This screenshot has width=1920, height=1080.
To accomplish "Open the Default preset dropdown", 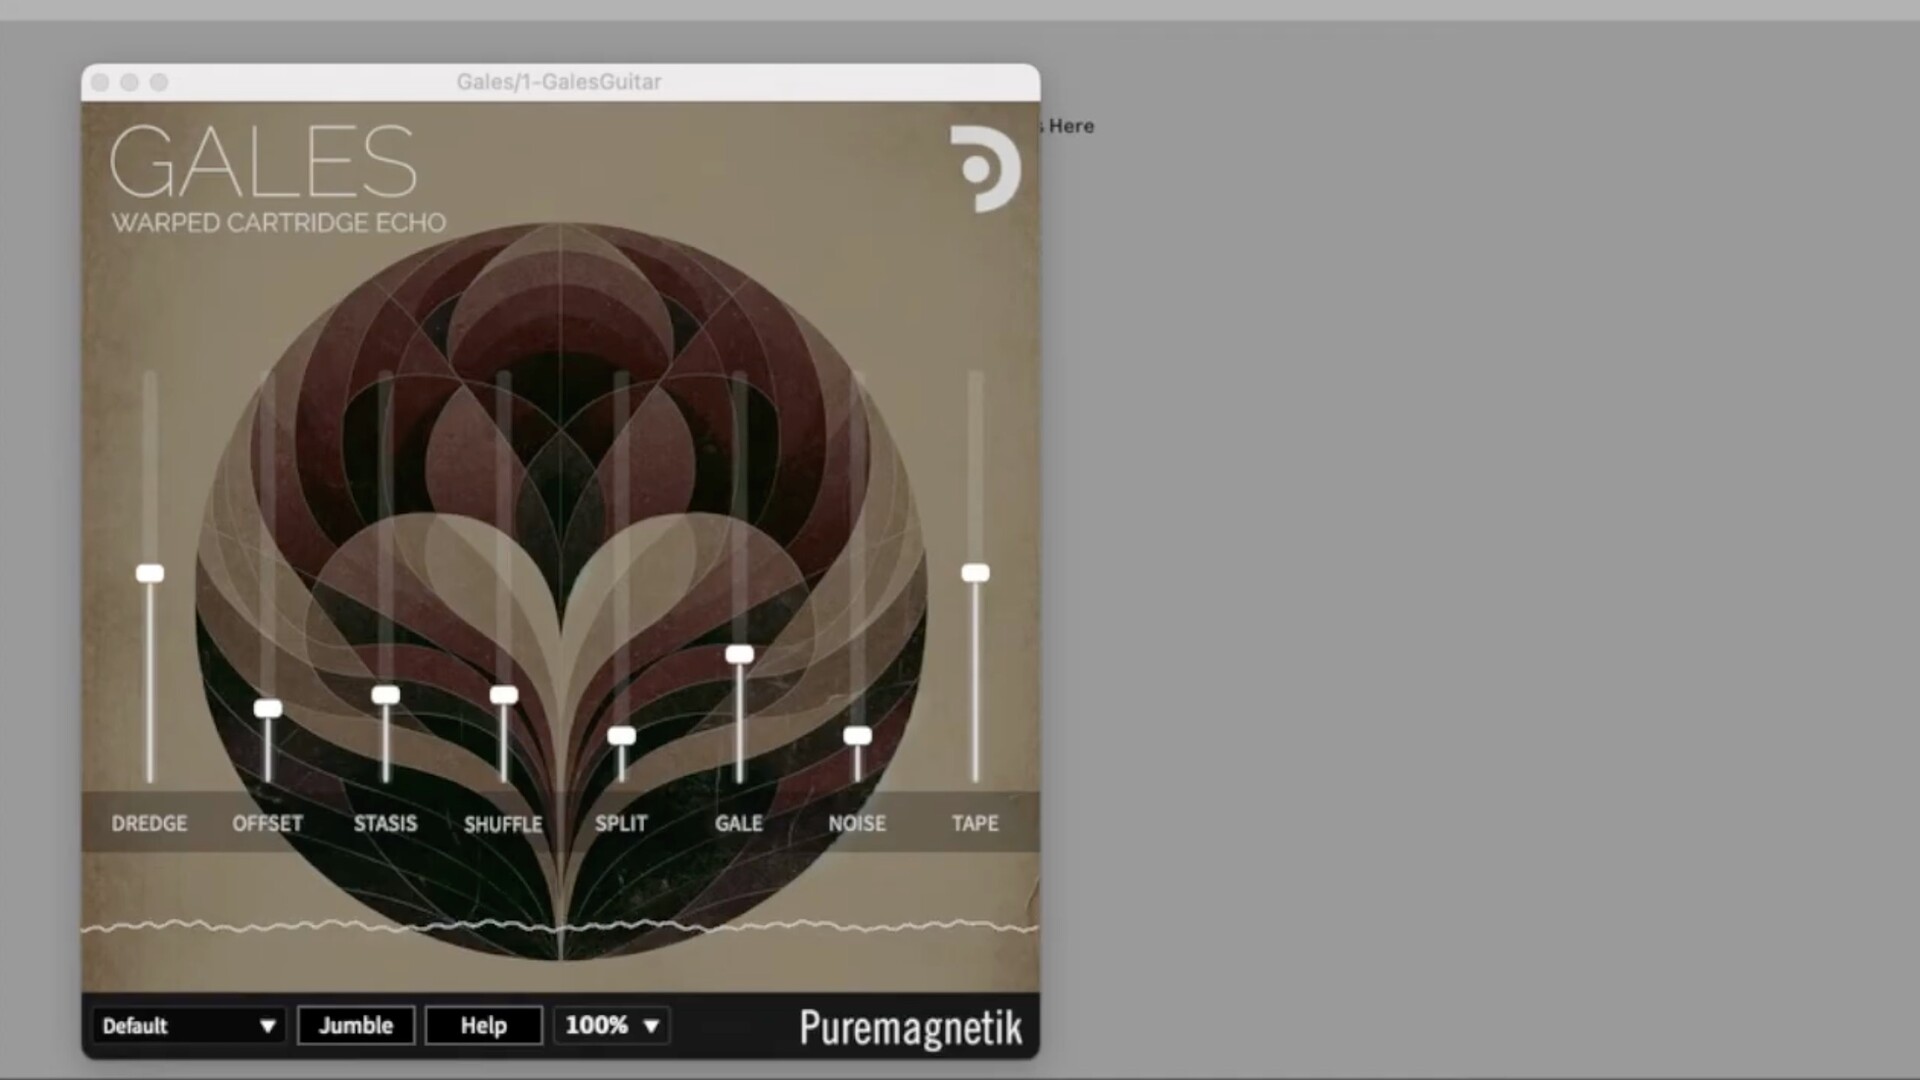I will 189,1026.
